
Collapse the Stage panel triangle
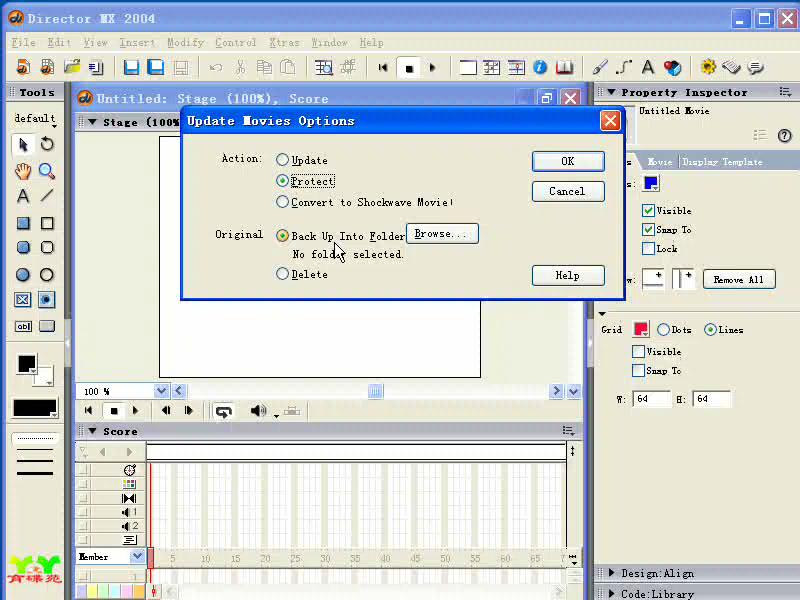coord(92,122)
